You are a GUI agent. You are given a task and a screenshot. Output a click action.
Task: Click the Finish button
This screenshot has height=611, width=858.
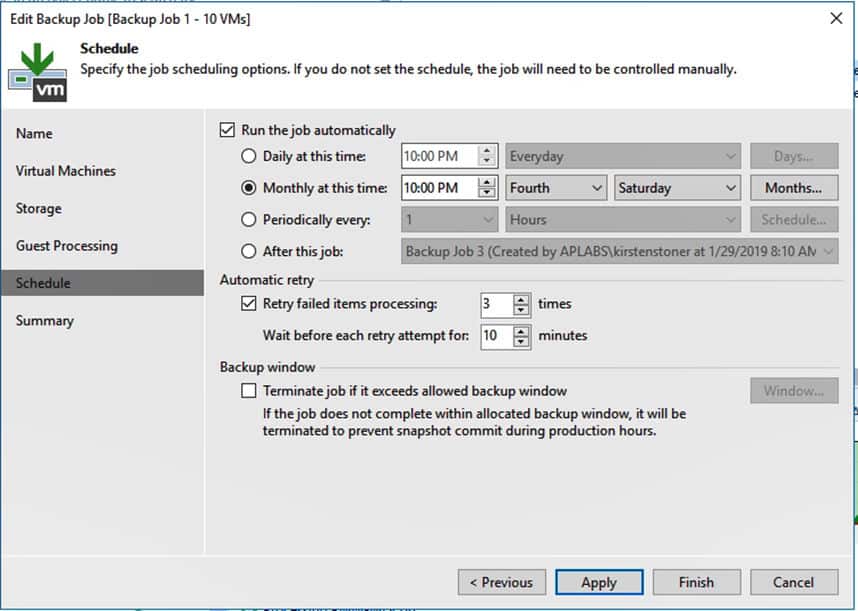pyautogui.click(x=697, y=582)
